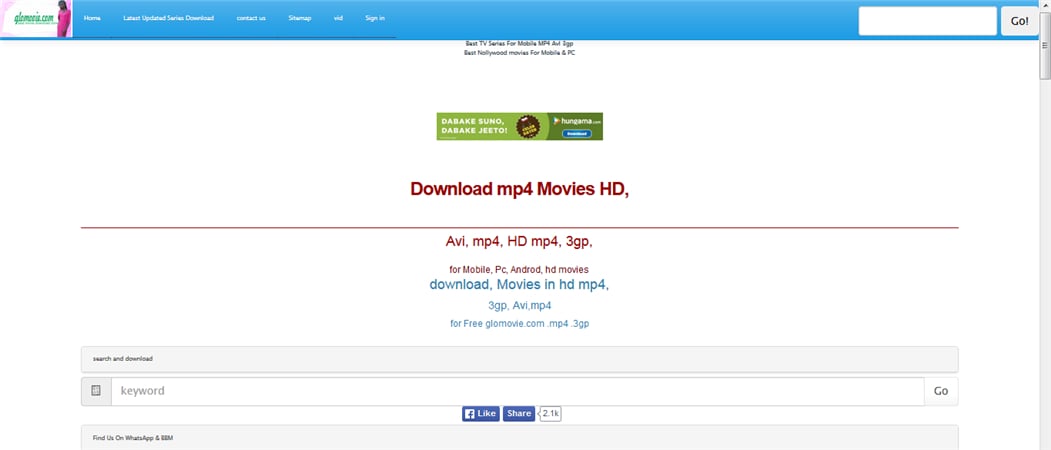
Task: Go to the contact us page
Action: [251, 18]
